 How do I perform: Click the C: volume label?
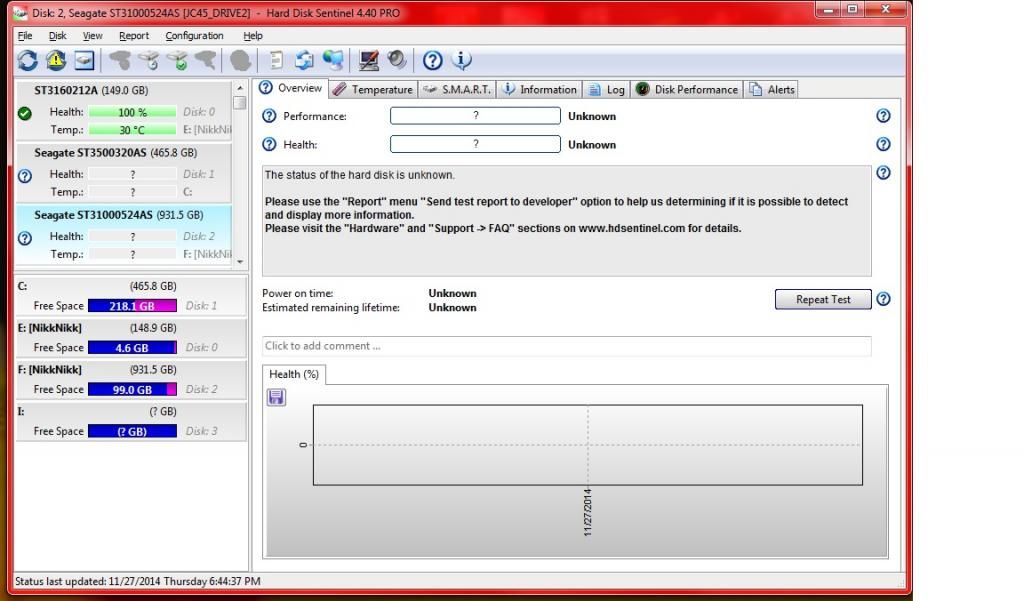click(x=22, y=286)
